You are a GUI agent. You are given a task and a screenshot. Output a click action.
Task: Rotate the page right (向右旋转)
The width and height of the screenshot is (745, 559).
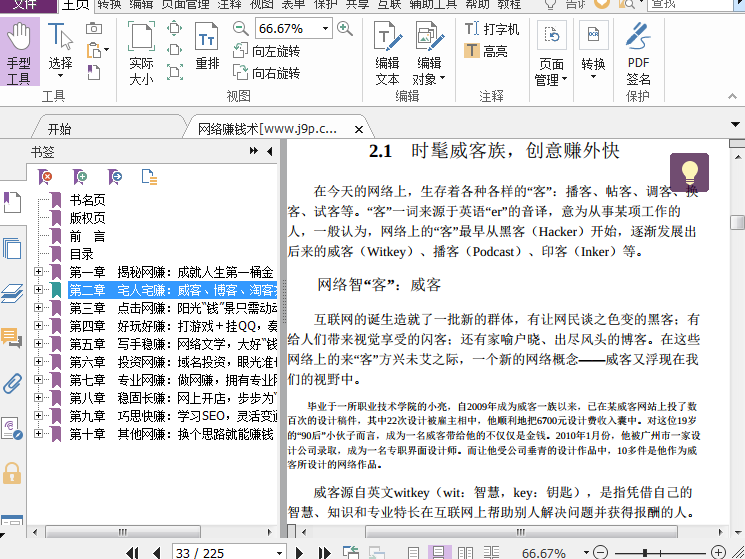267,72
